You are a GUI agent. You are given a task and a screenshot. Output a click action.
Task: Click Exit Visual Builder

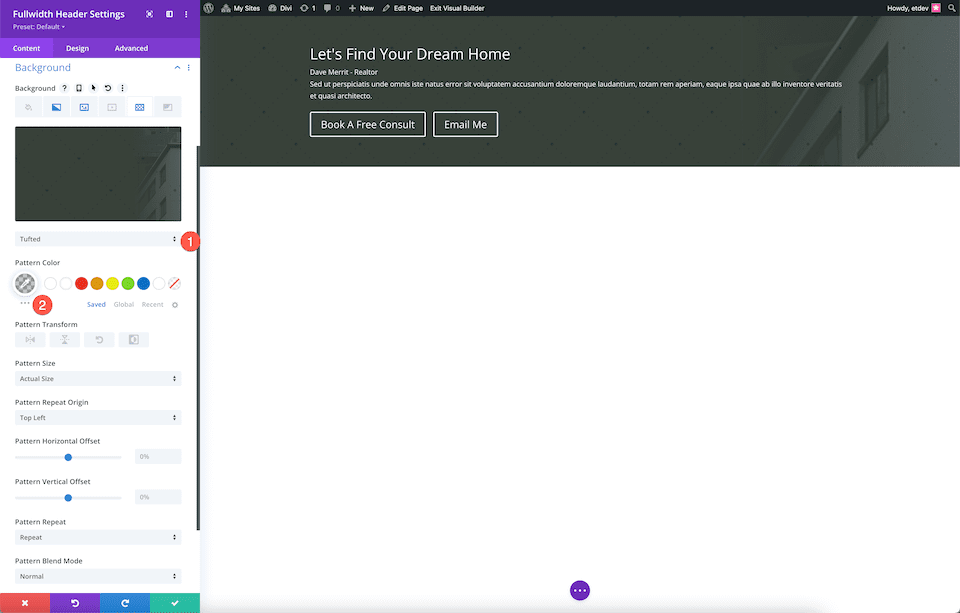457,8
